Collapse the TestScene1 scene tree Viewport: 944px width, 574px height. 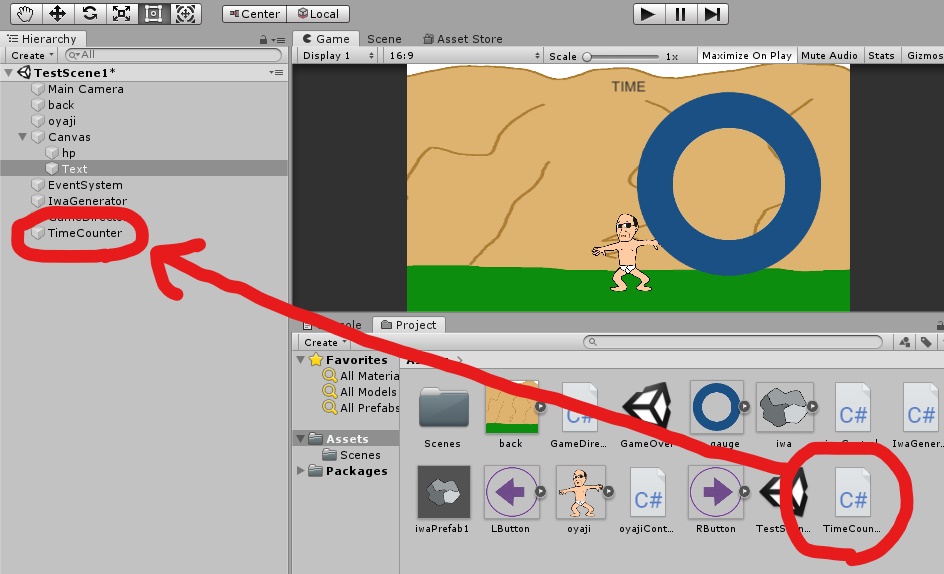click(8, 72)
